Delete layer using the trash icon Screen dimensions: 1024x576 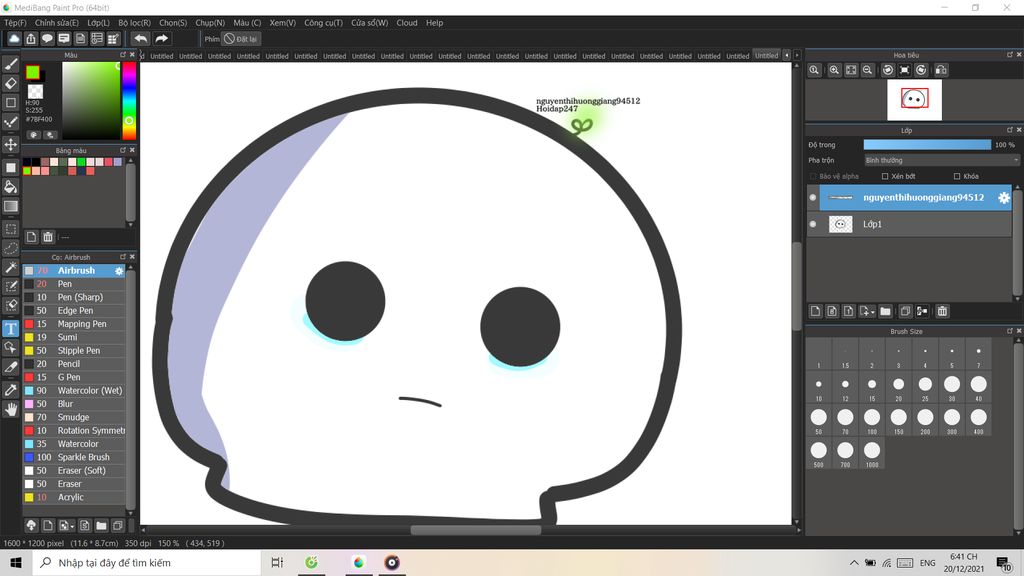(942, 311)
